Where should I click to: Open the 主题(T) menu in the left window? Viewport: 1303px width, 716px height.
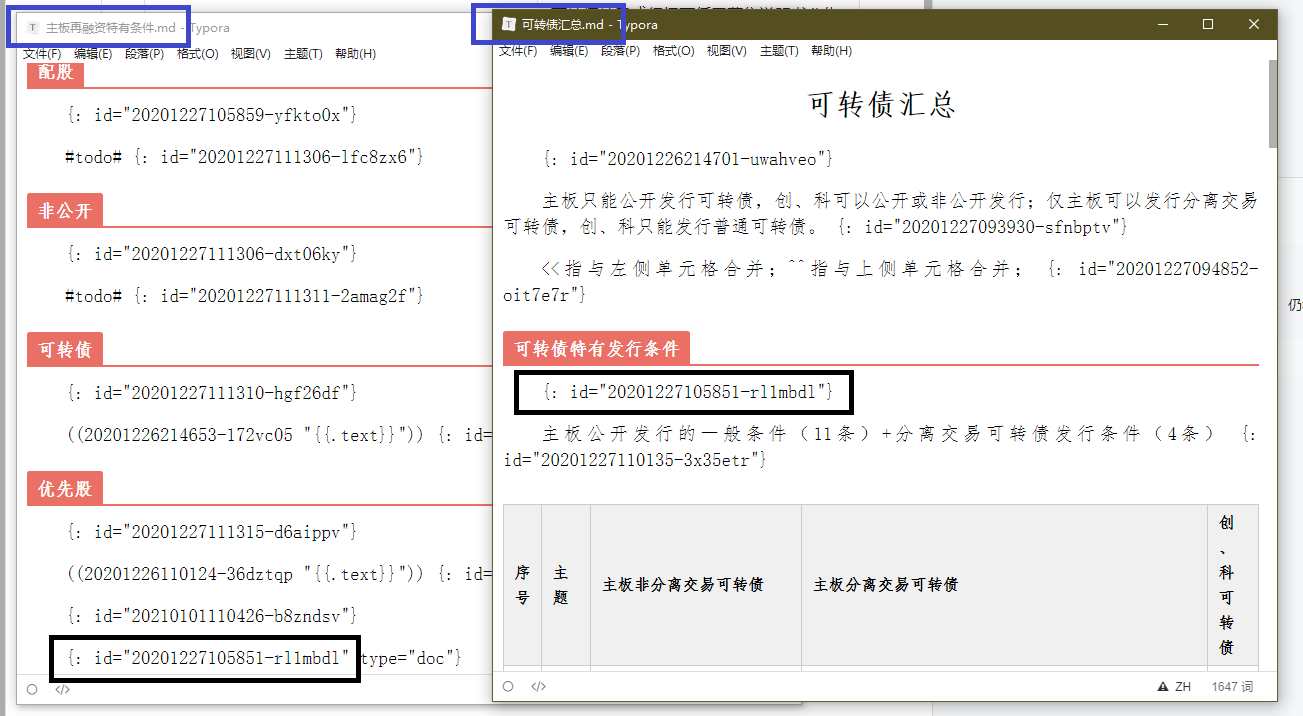pos(302,54)
